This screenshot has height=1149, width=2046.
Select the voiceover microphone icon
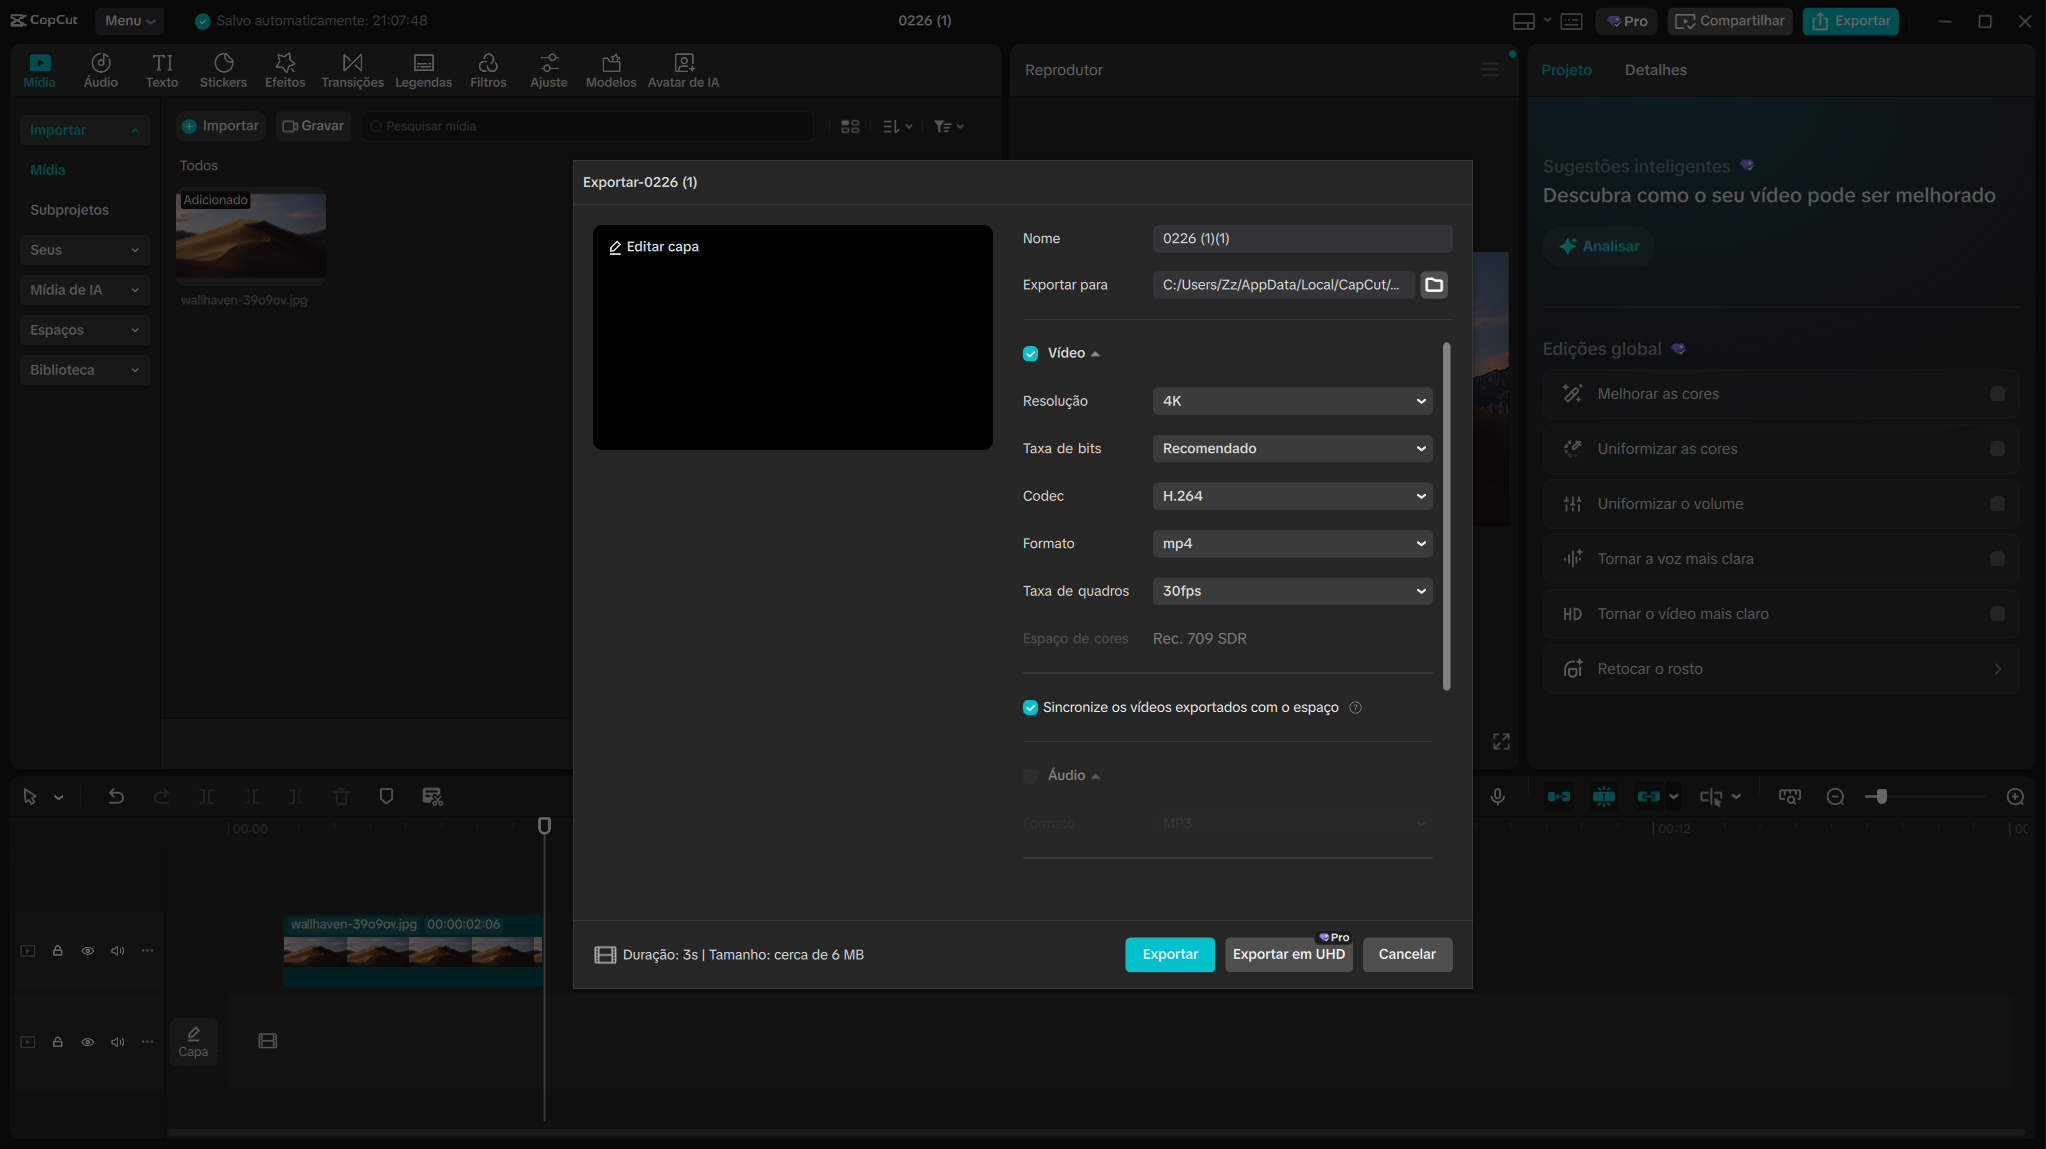point(1498,796)
